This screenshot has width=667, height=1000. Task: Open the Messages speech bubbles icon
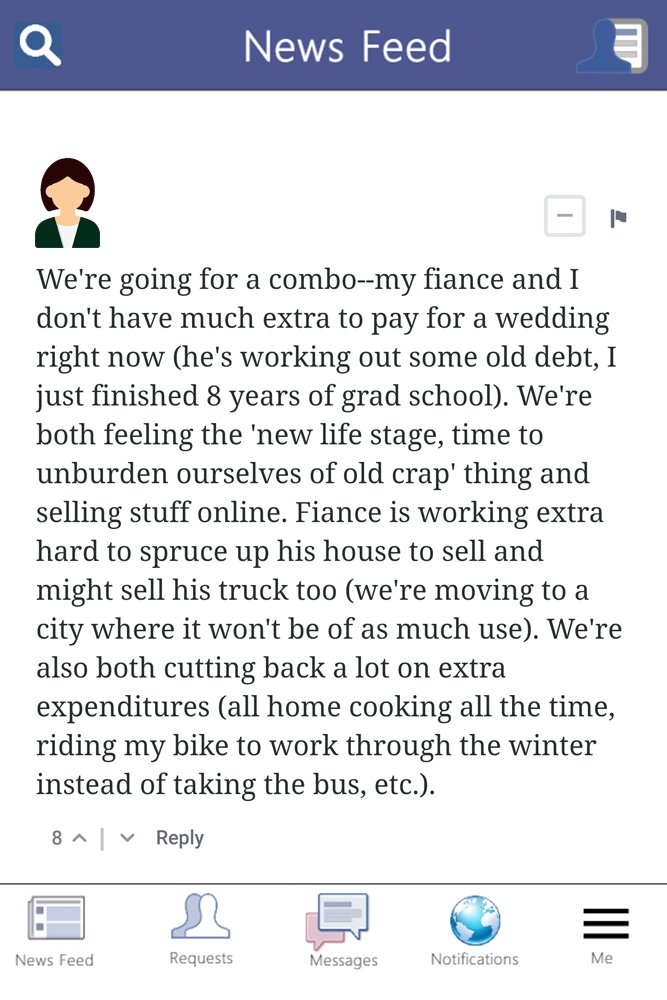point(337,921)
